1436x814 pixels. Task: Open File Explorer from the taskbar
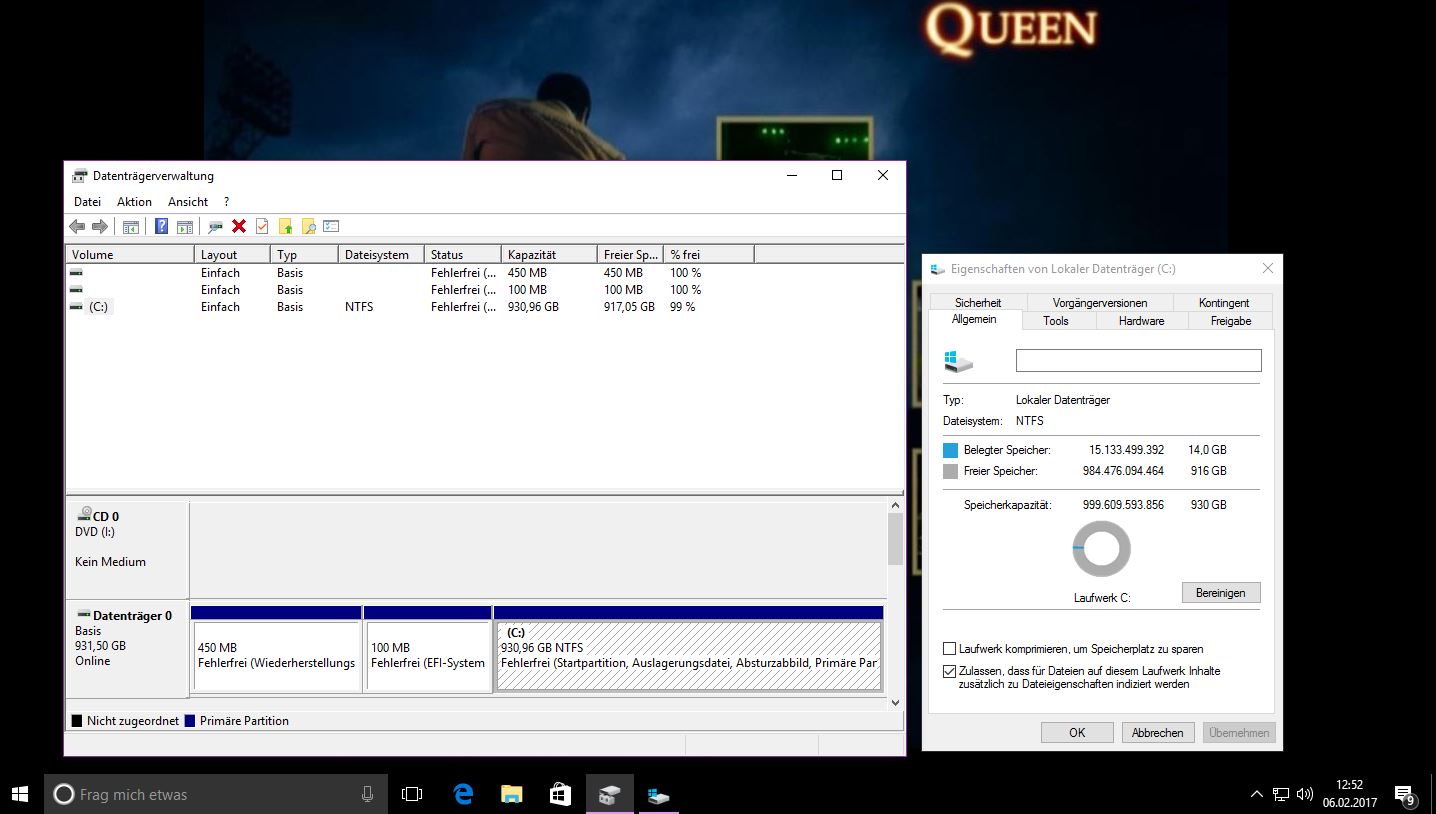[x=512, y=794]
